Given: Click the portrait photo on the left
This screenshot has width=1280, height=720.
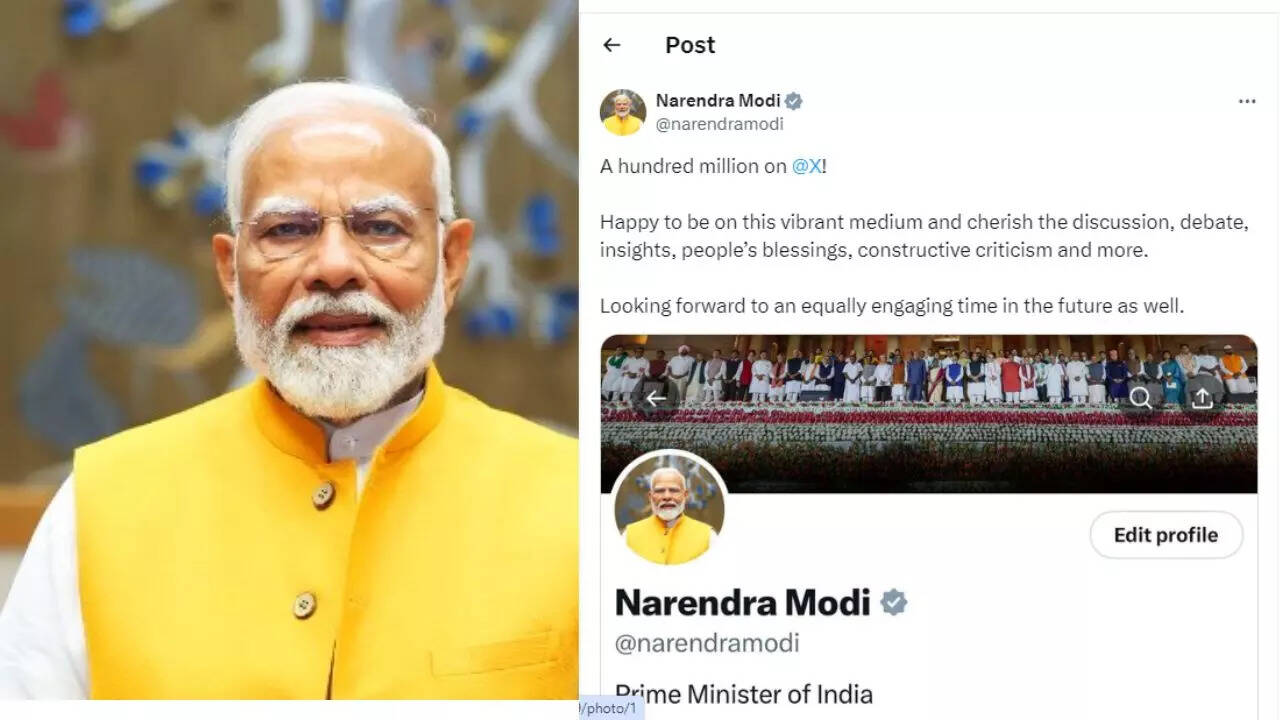Looking at the screenshot, I should pos(289,350).
